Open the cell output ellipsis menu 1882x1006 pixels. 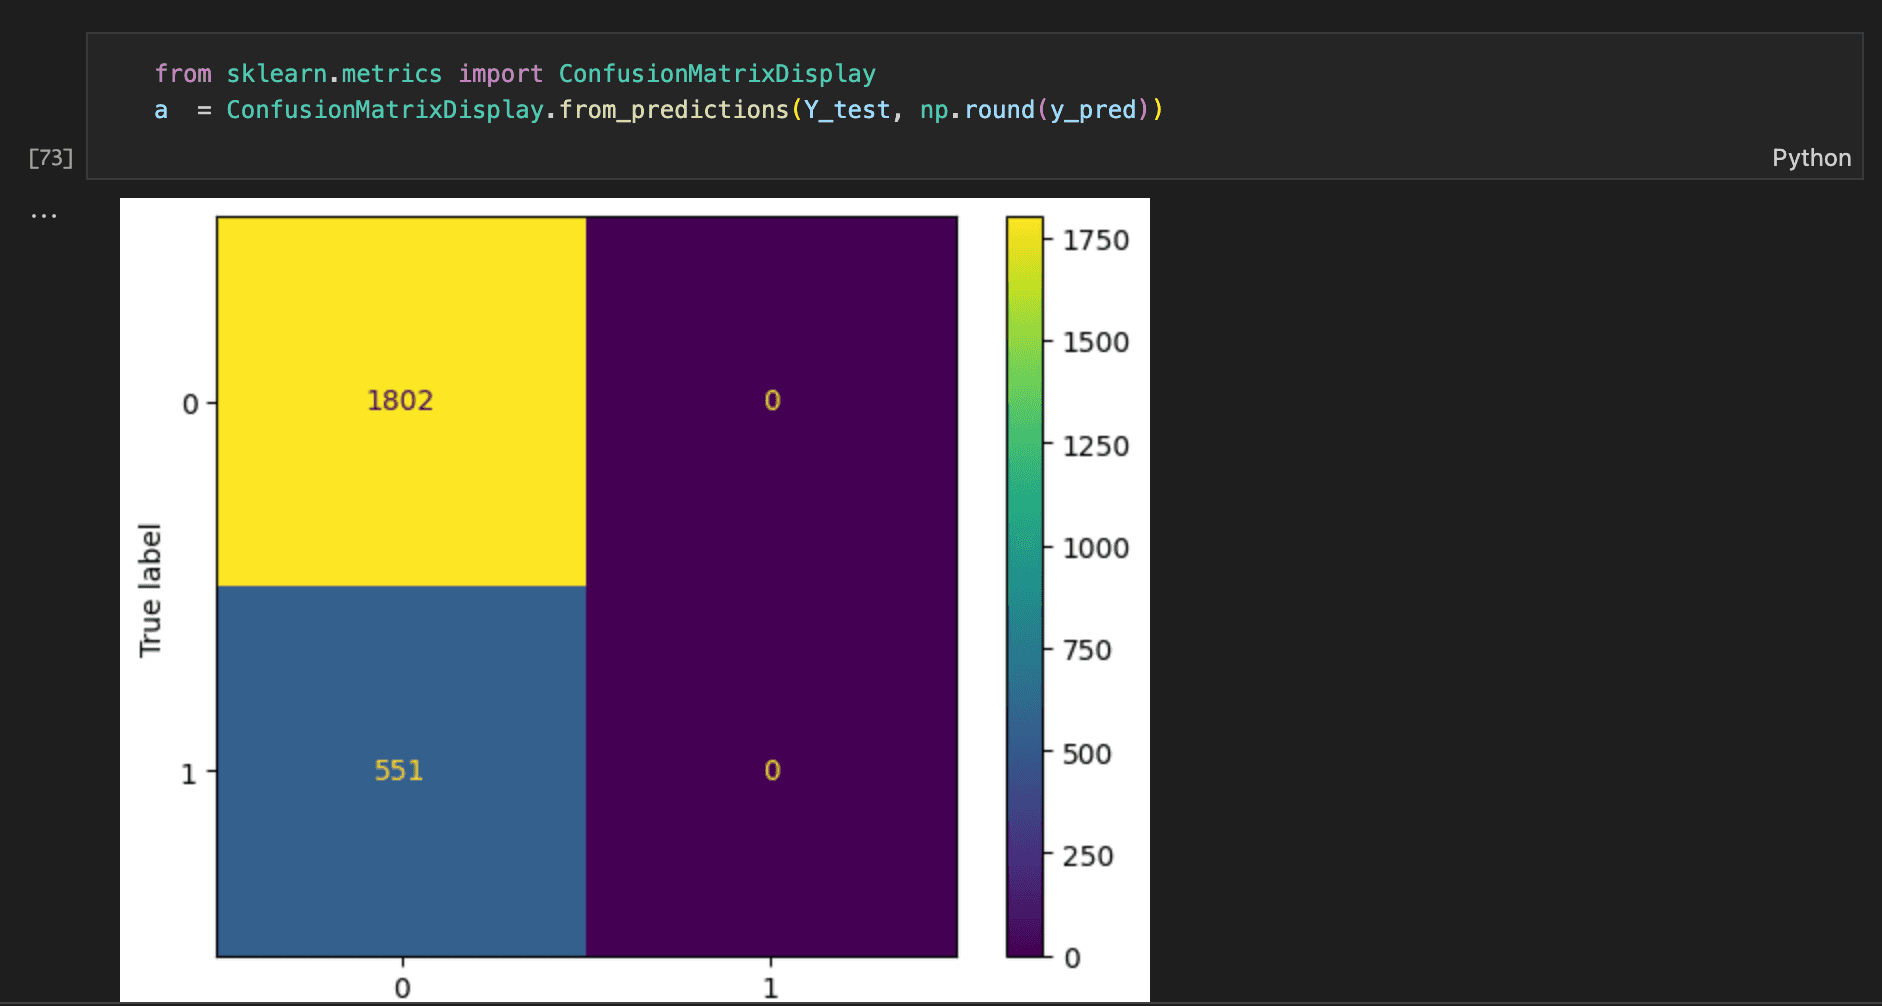click(44, 215)
